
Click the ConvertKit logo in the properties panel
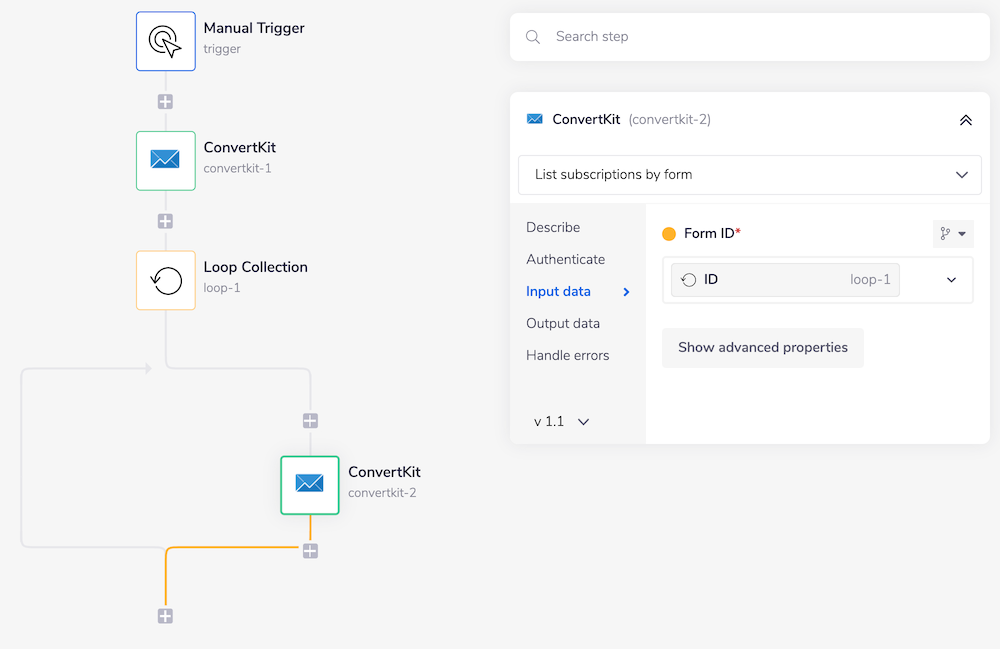point(534,119)
